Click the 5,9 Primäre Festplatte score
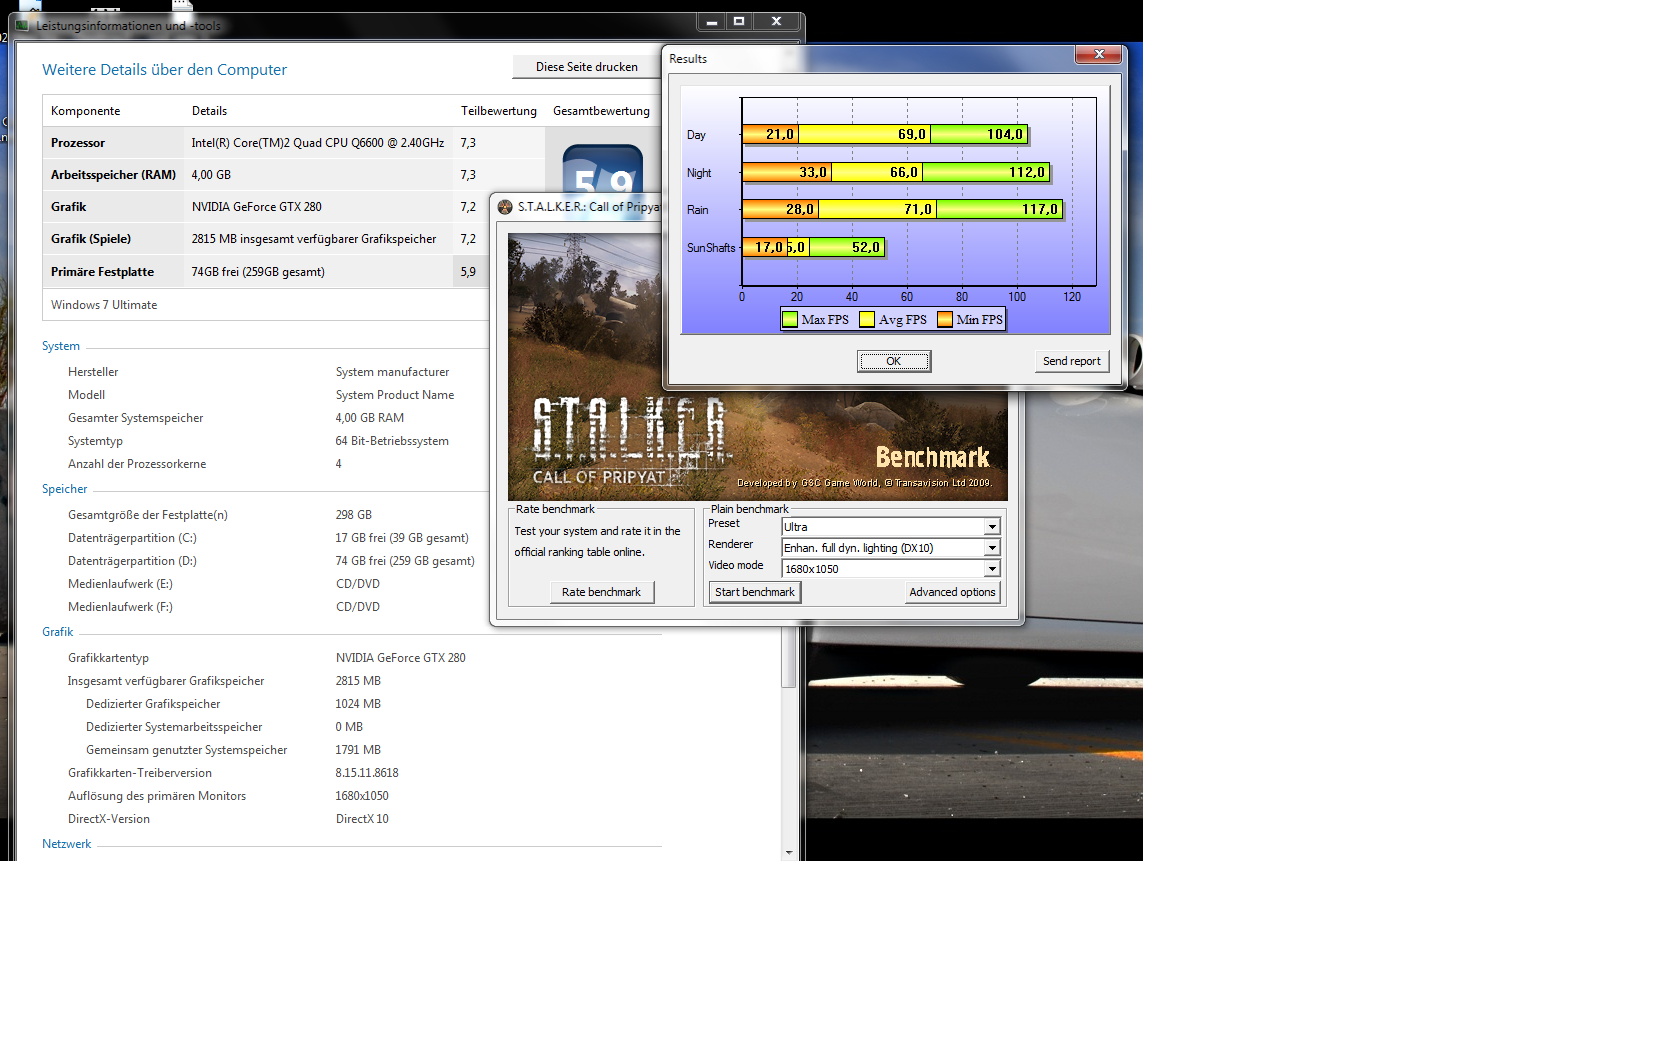The height and width of the screenshot is (1050, 1680). pyautogui.click(x=468, y=272)
